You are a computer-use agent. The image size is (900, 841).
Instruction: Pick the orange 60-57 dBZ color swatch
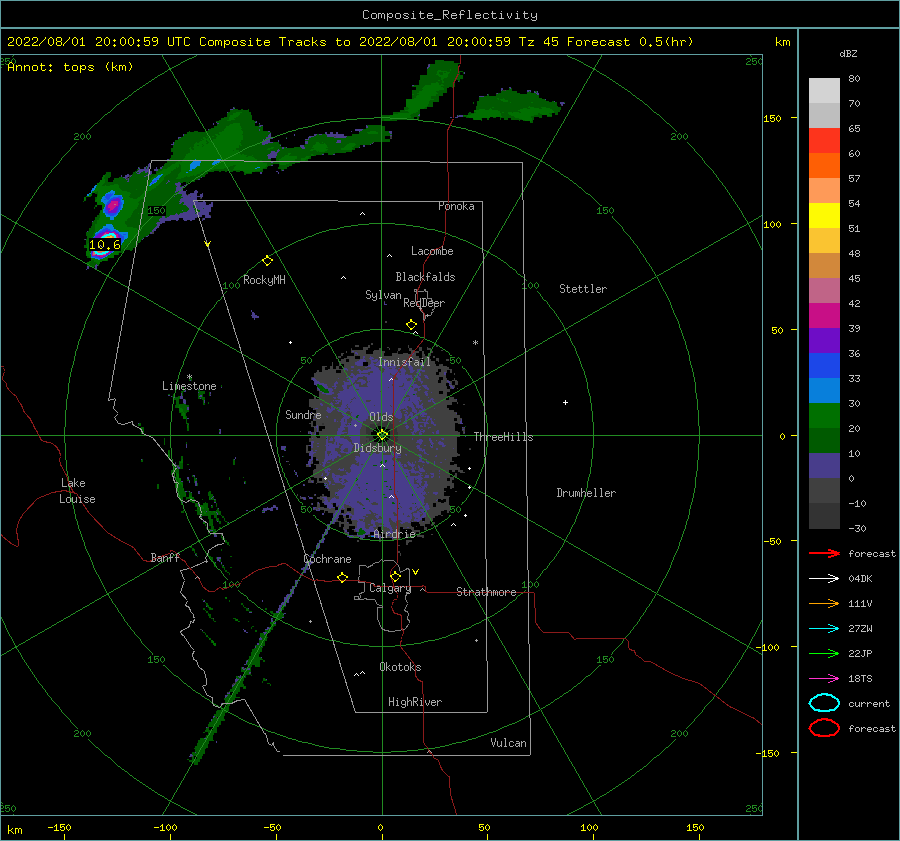click(824, 166)
